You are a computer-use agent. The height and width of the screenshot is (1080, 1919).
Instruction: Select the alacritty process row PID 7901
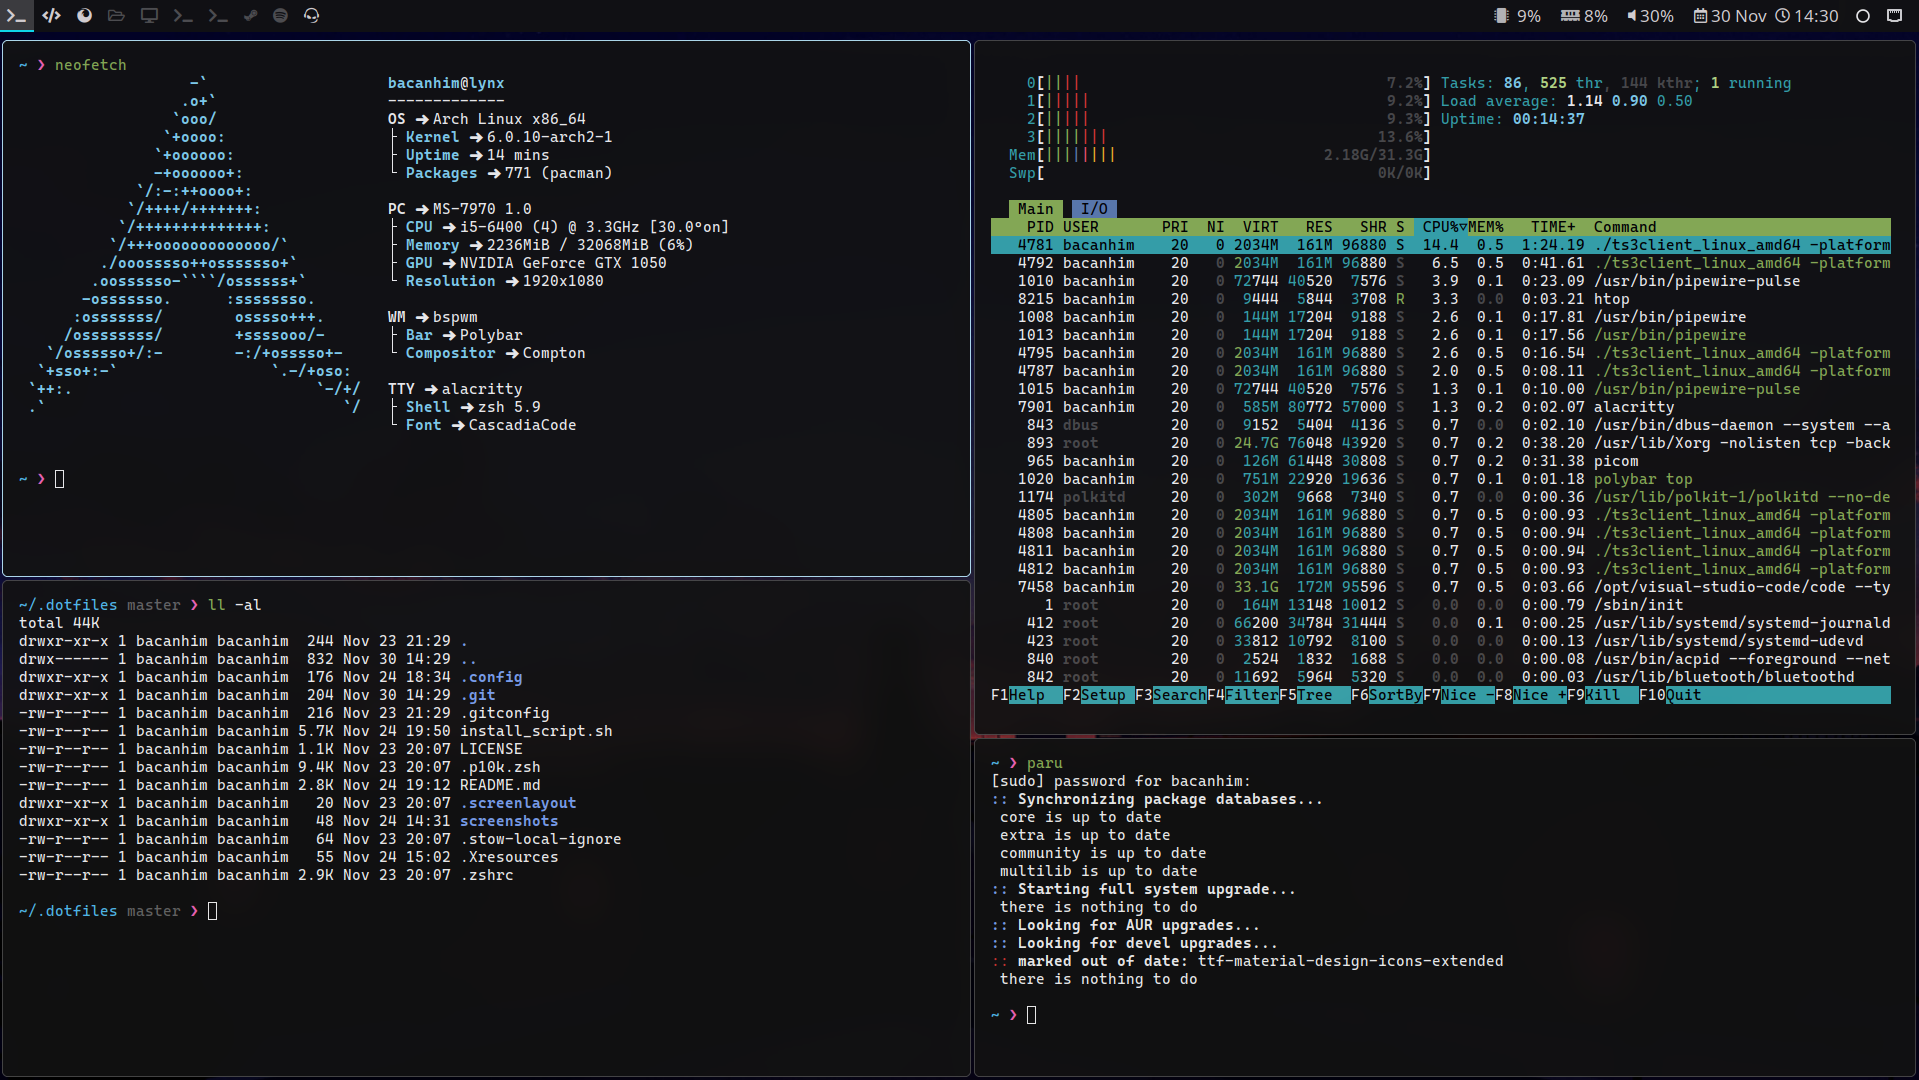click(1441, 407)
